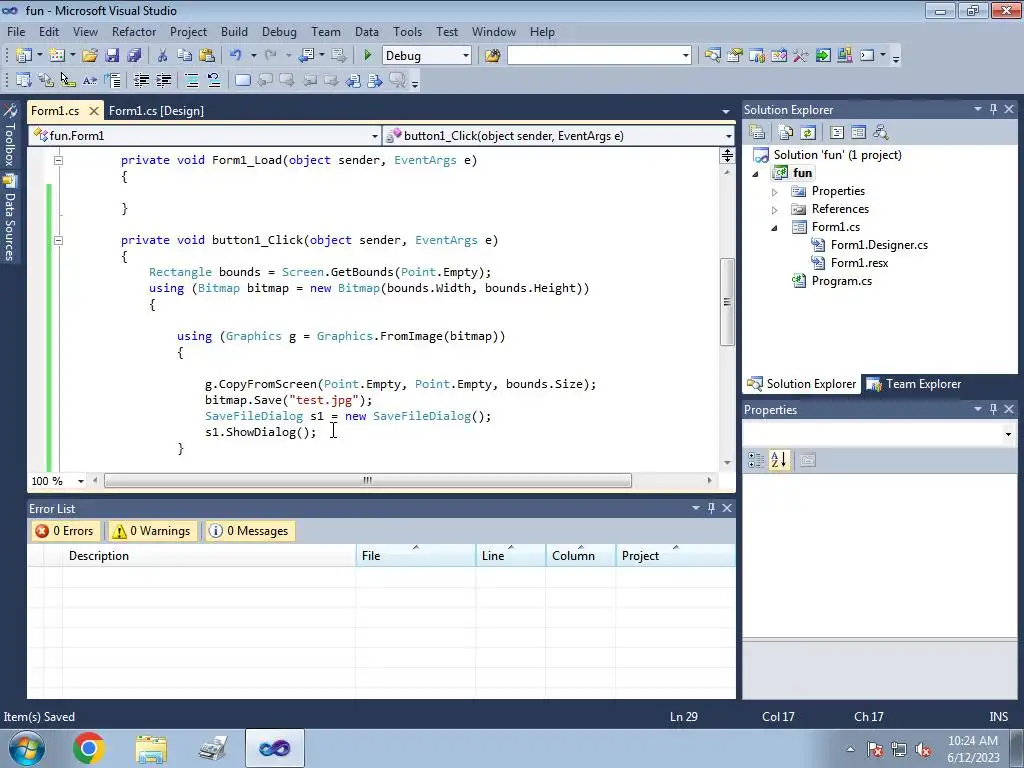
Task: Click the Navigate Backward toolbar icon
Action: tap(306, 56)
